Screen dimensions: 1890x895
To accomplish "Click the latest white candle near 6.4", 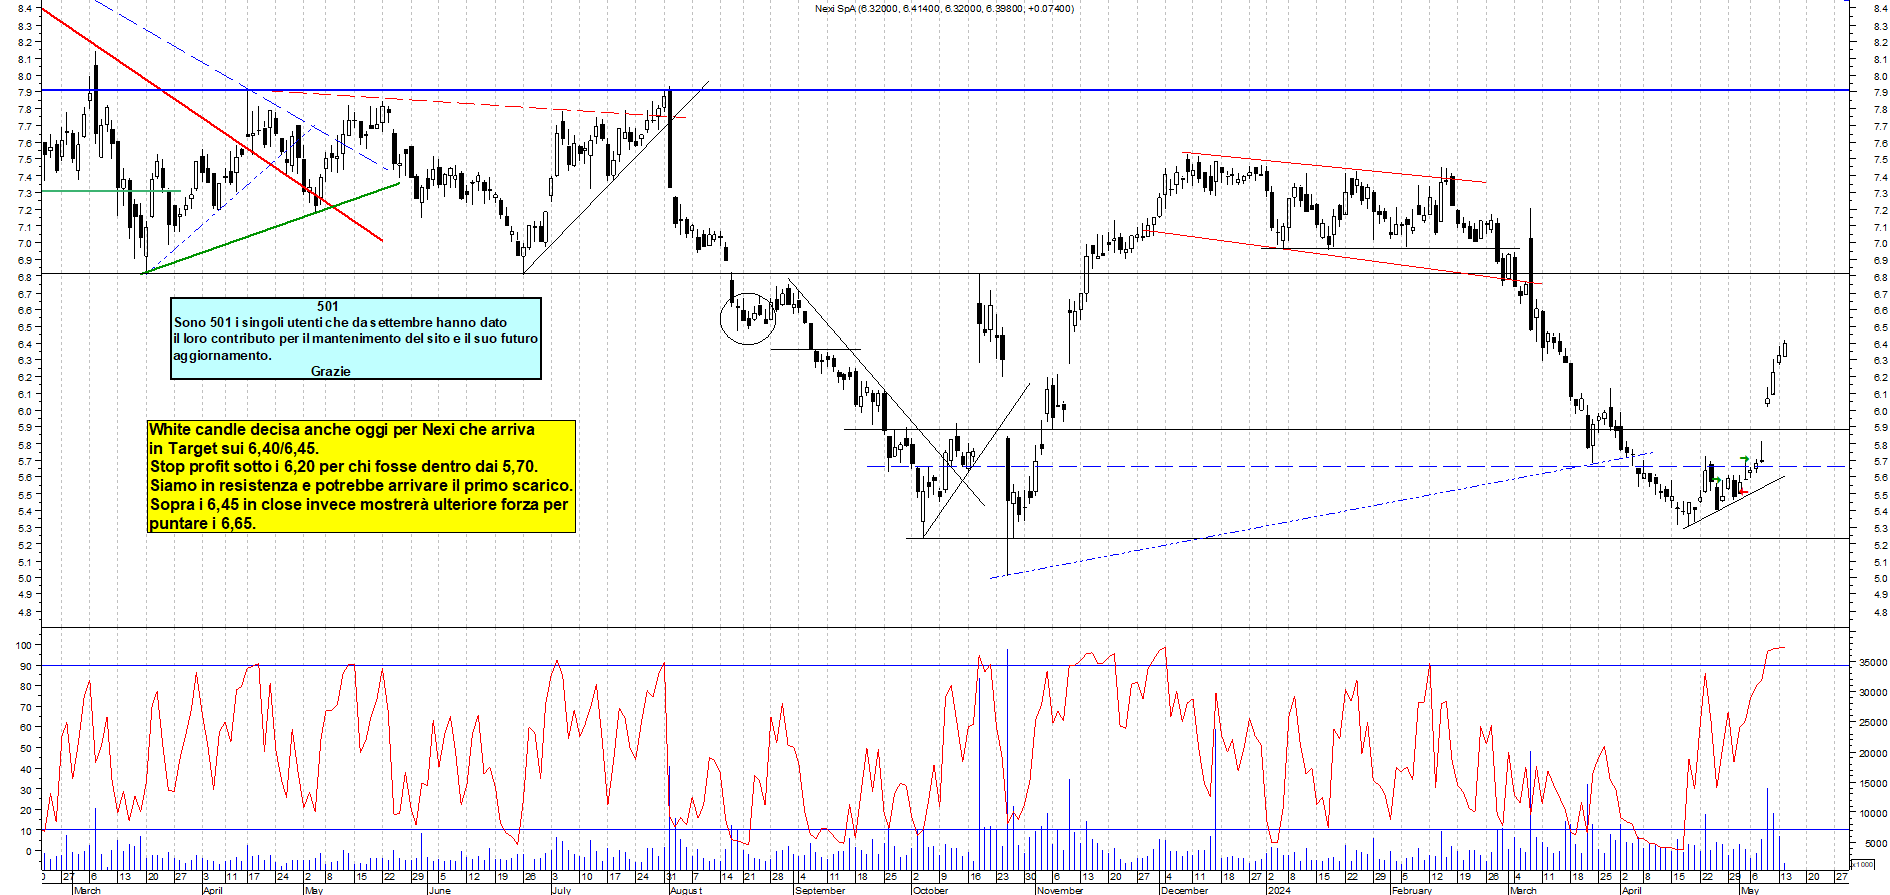I will coord(1784,350).
